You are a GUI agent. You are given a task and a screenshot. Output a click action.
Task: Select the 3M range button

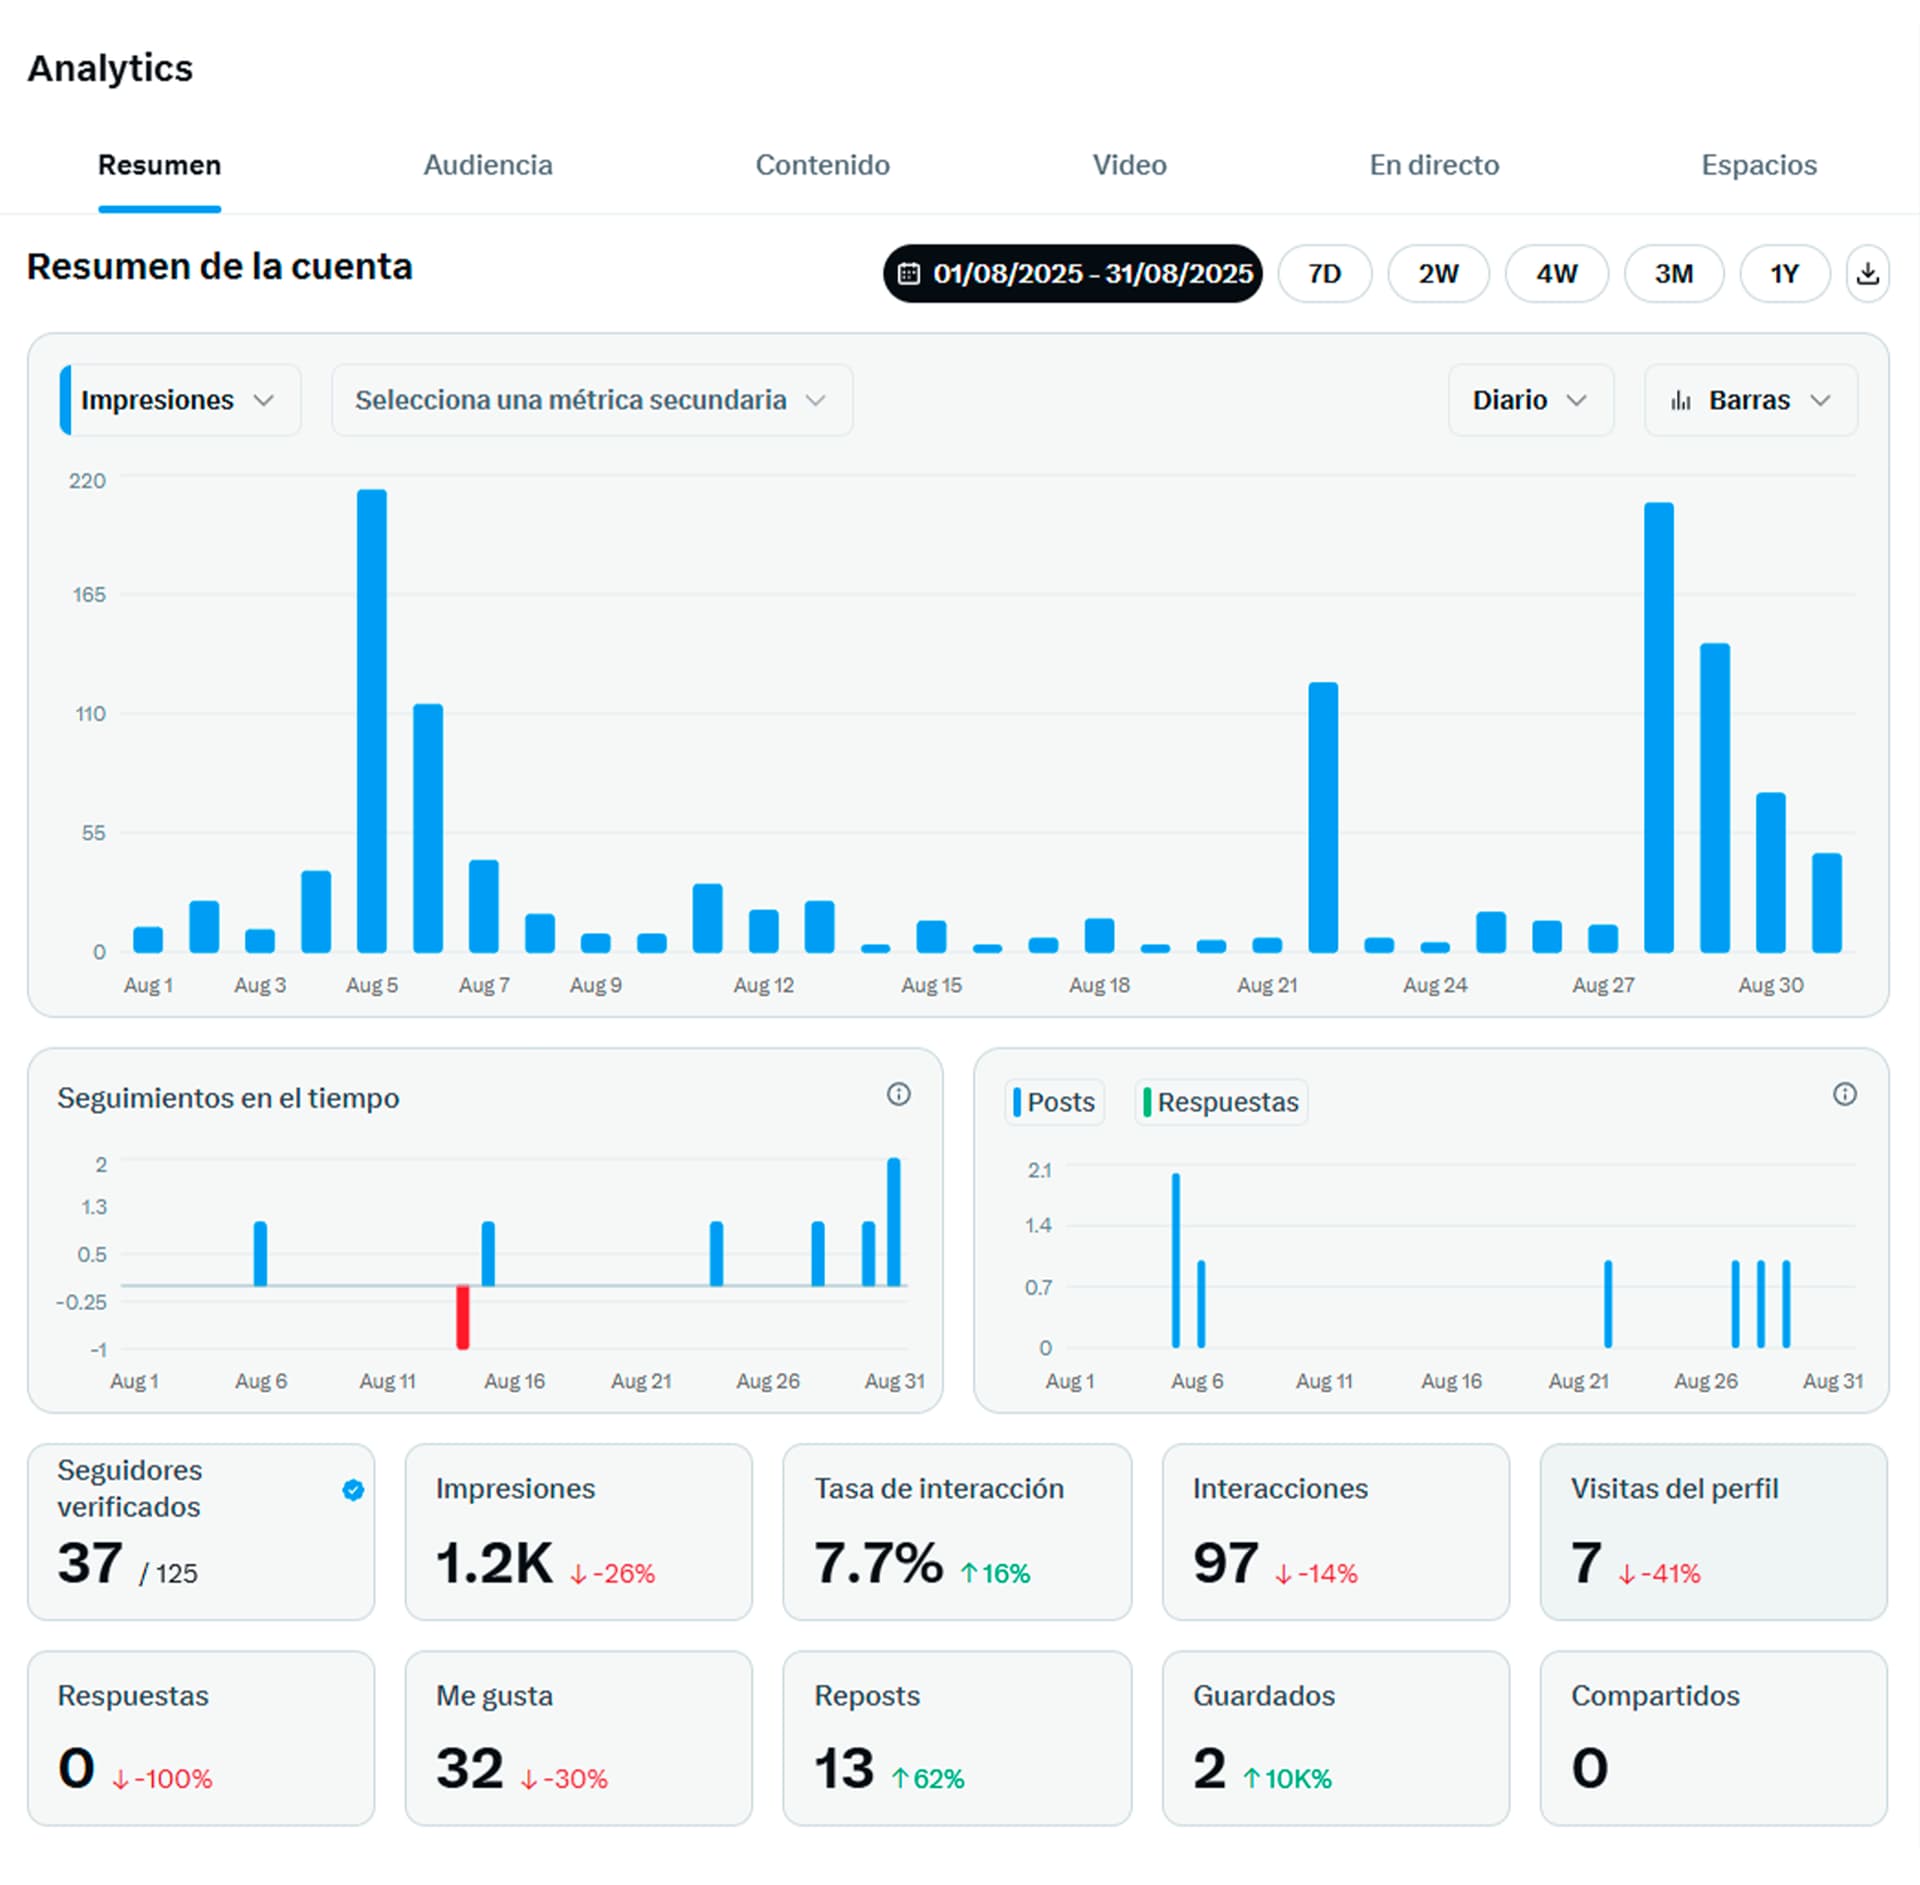click(1673, 273)
